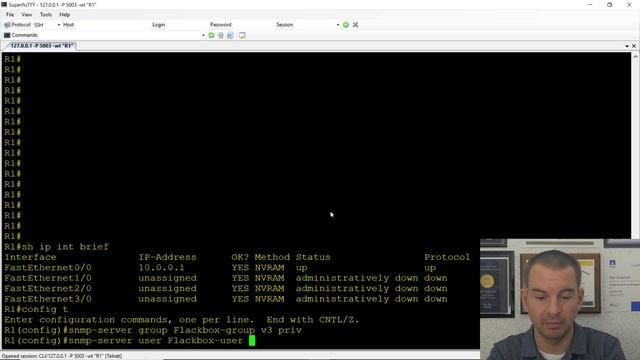
Task: Click the Commands input field
Action: [x=120, y=35]
